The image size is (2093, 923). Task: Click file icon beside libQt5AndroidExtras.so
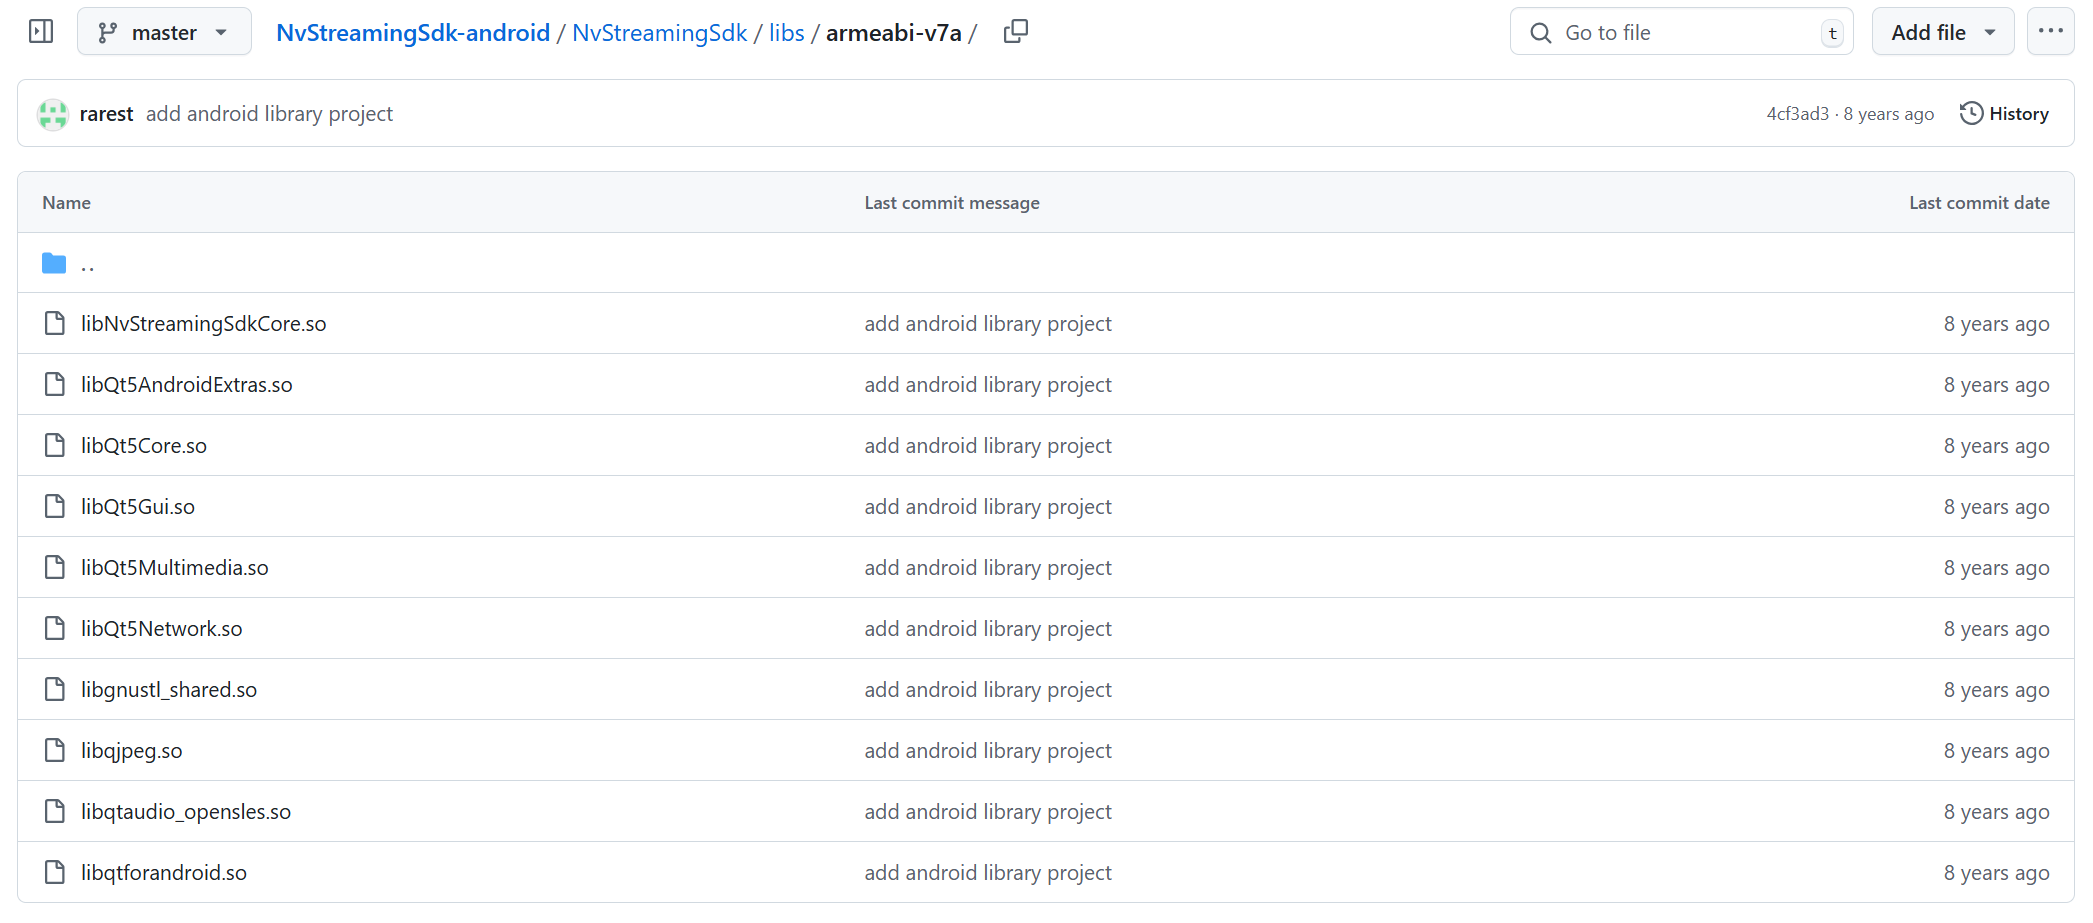coord(55,385)
